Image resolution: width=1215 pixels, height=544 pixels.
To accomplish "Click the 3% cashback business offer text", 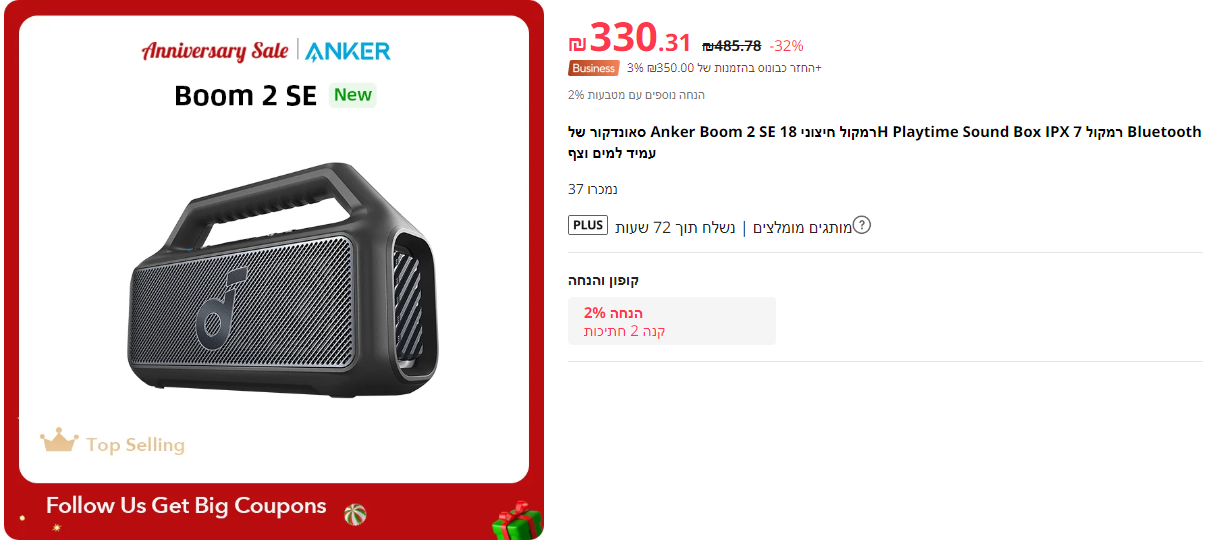I will (x=724, y=68).
